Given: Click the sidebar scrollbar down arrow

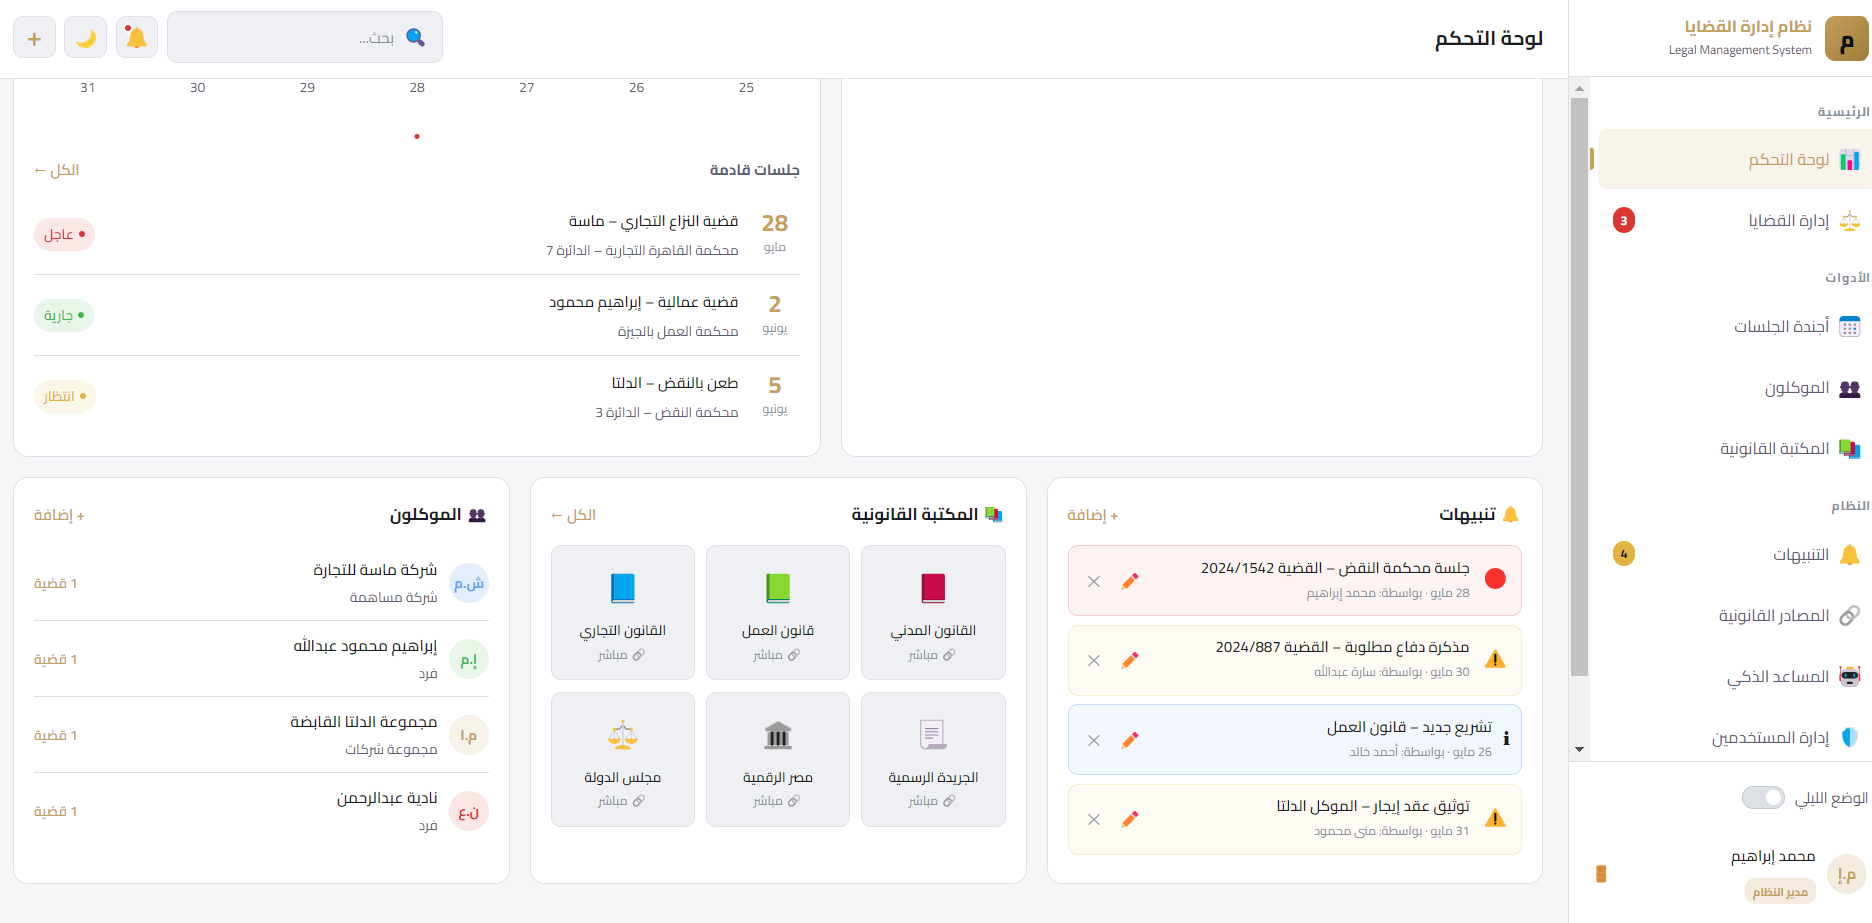Looking at the screenshot, I should pos(1579,749).
